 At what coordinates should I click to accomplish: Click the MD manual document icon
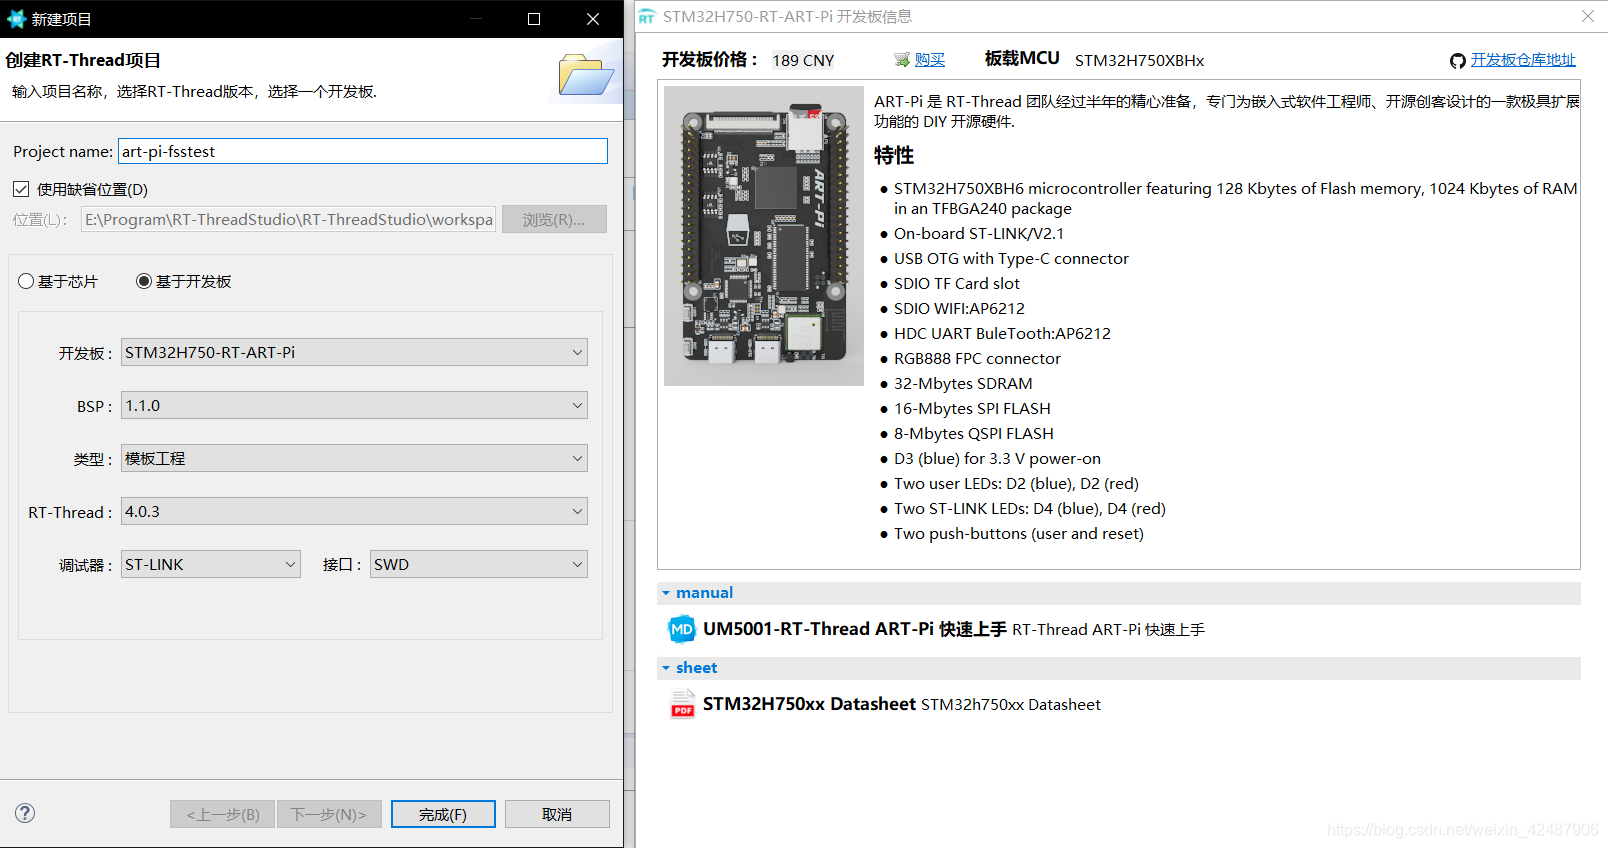pyautogui.click(x=682, y=629)
